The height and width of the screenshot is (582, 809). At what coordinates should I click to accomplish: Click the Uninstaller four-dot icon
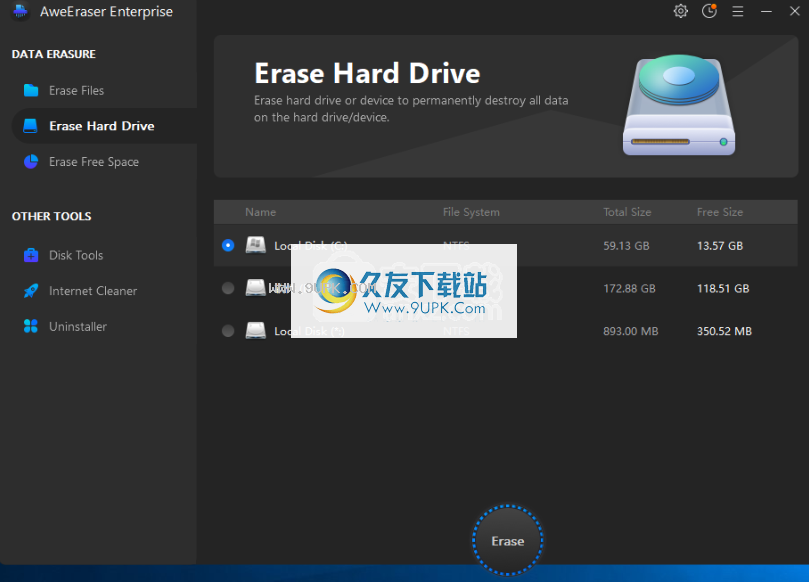pos(31,326)
